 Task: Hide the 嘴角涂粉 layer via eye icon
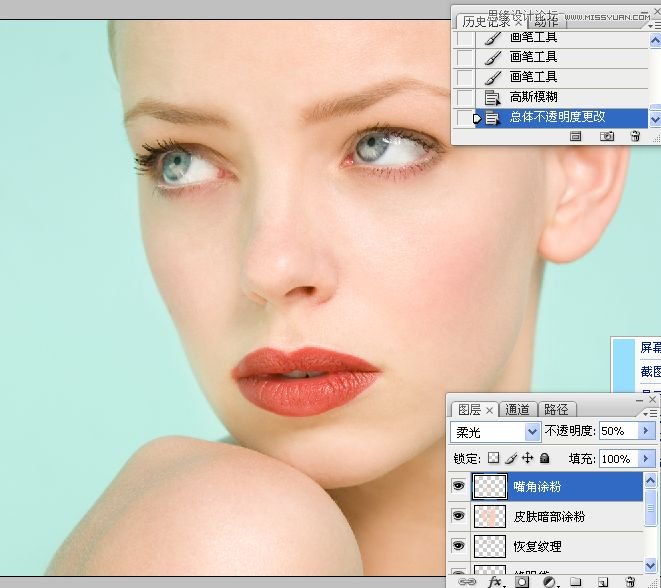458,486
